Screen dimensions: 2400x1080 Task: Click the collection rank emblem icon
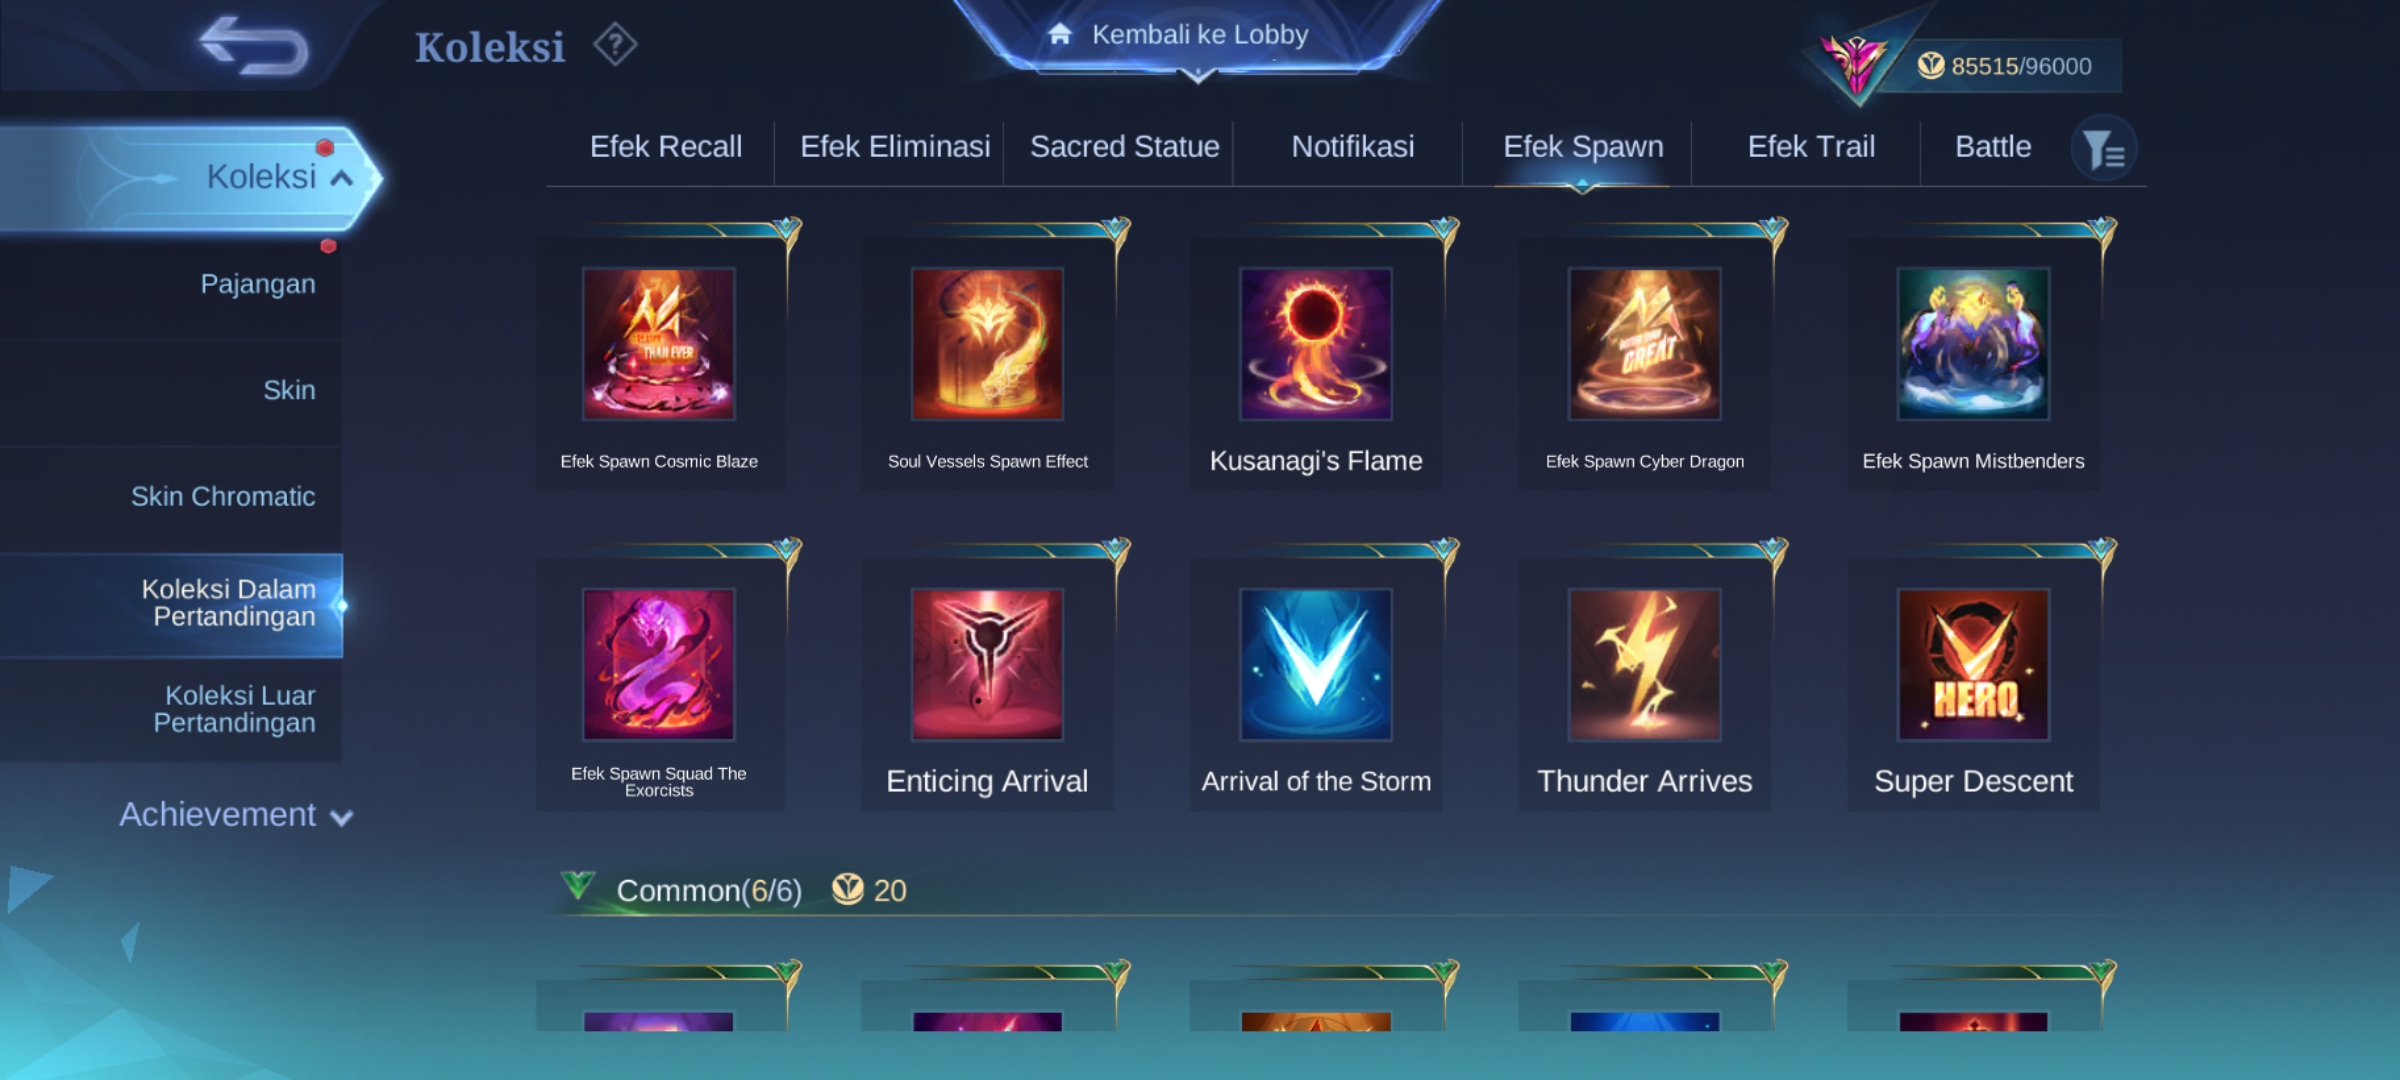coord(1856,66)
